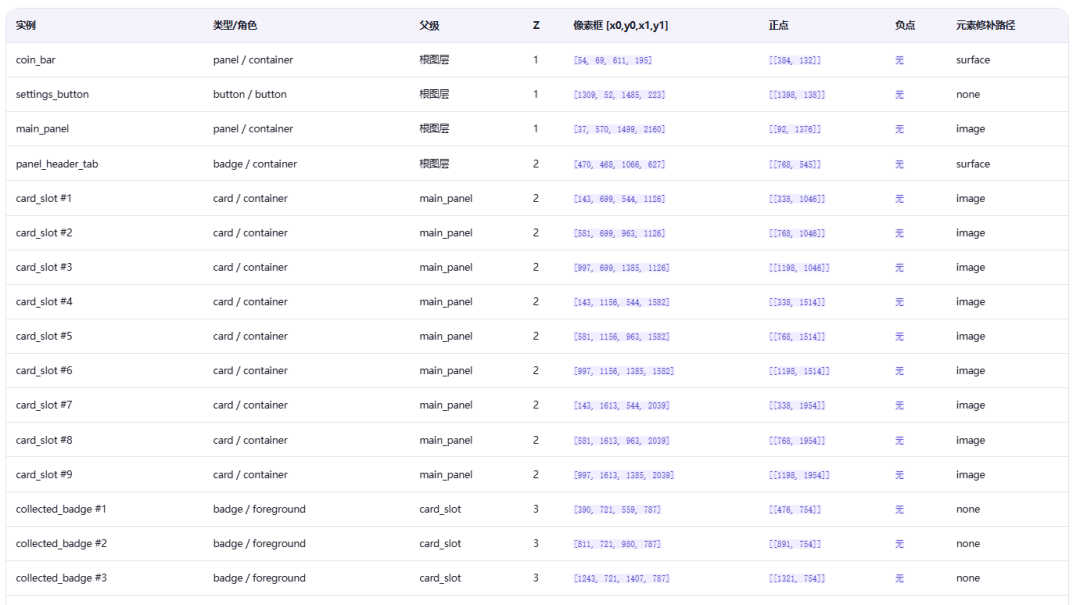Select the card_slot #3 name

pos(44,267)
